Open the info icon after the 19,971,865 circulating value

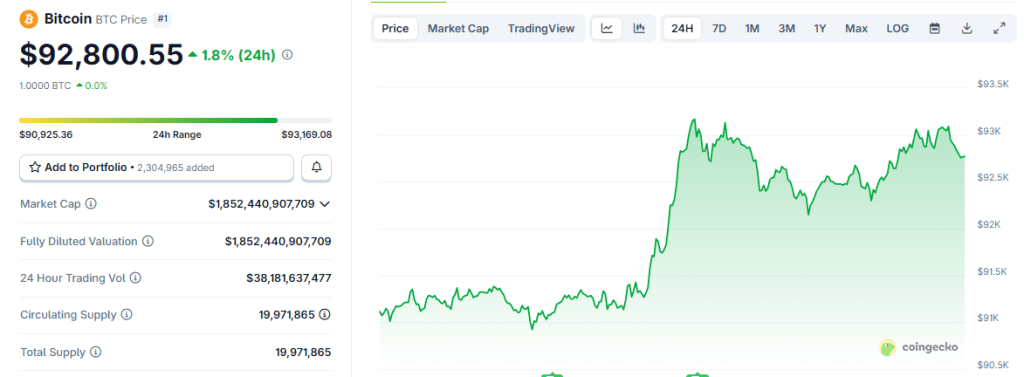(325, 314)
